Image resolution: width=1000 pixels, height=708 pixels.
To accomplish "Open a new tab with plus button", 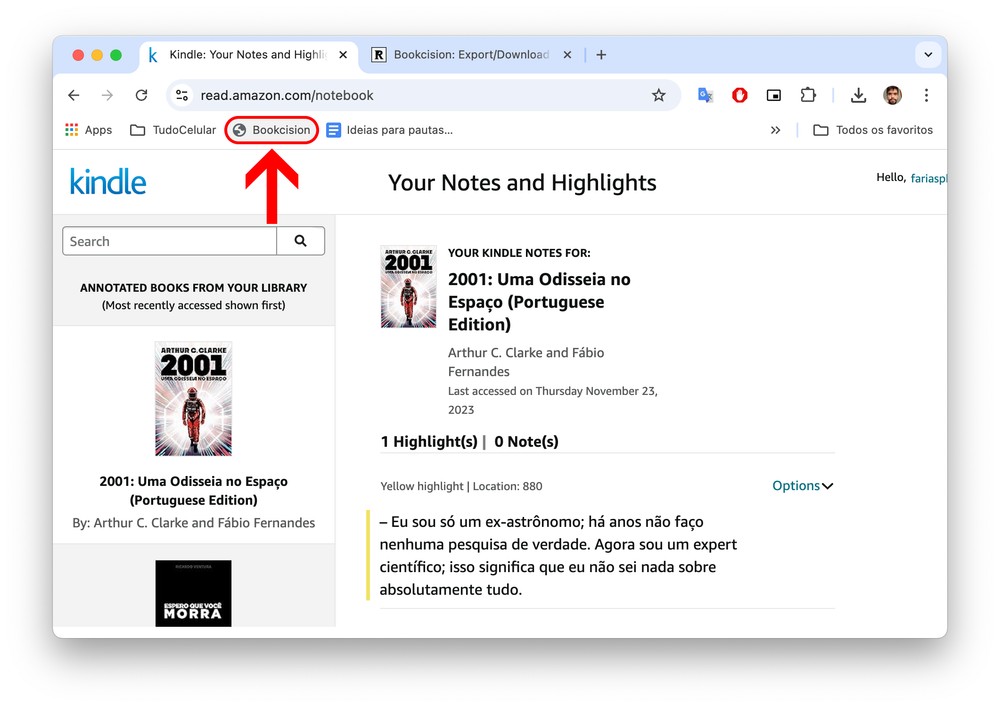I will (601, 55).
